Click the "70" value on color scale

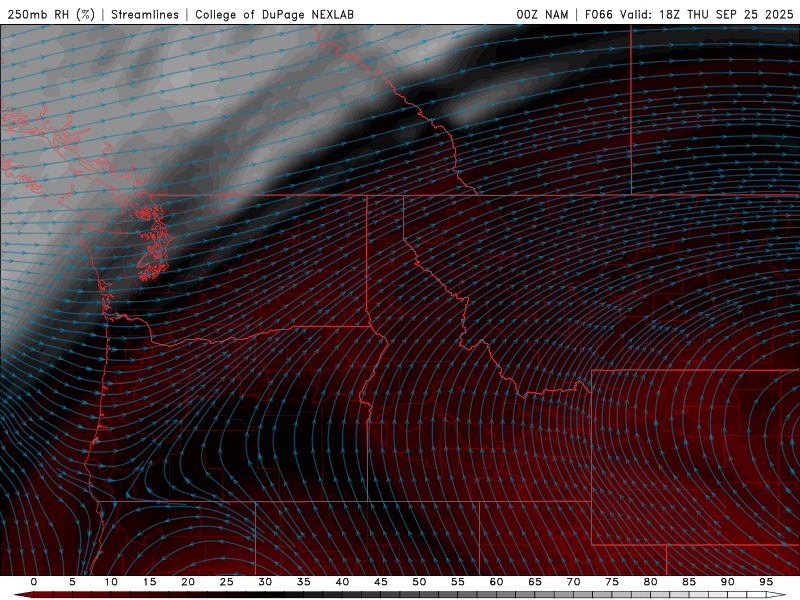[573, 582]
